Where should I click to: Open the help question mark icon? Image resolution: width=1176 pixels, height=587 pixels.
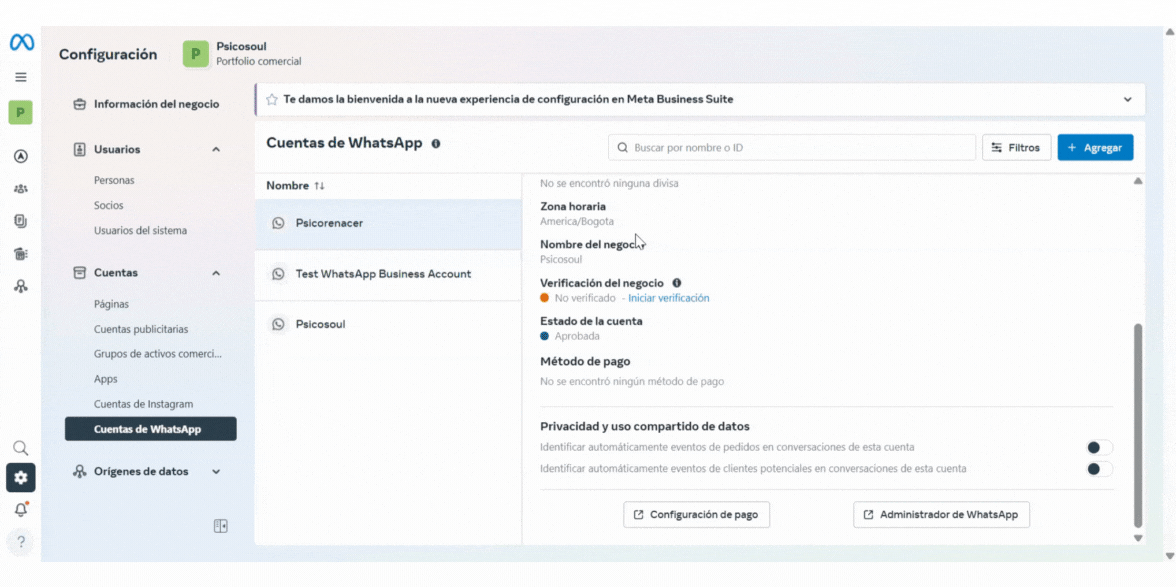[21, 542]
